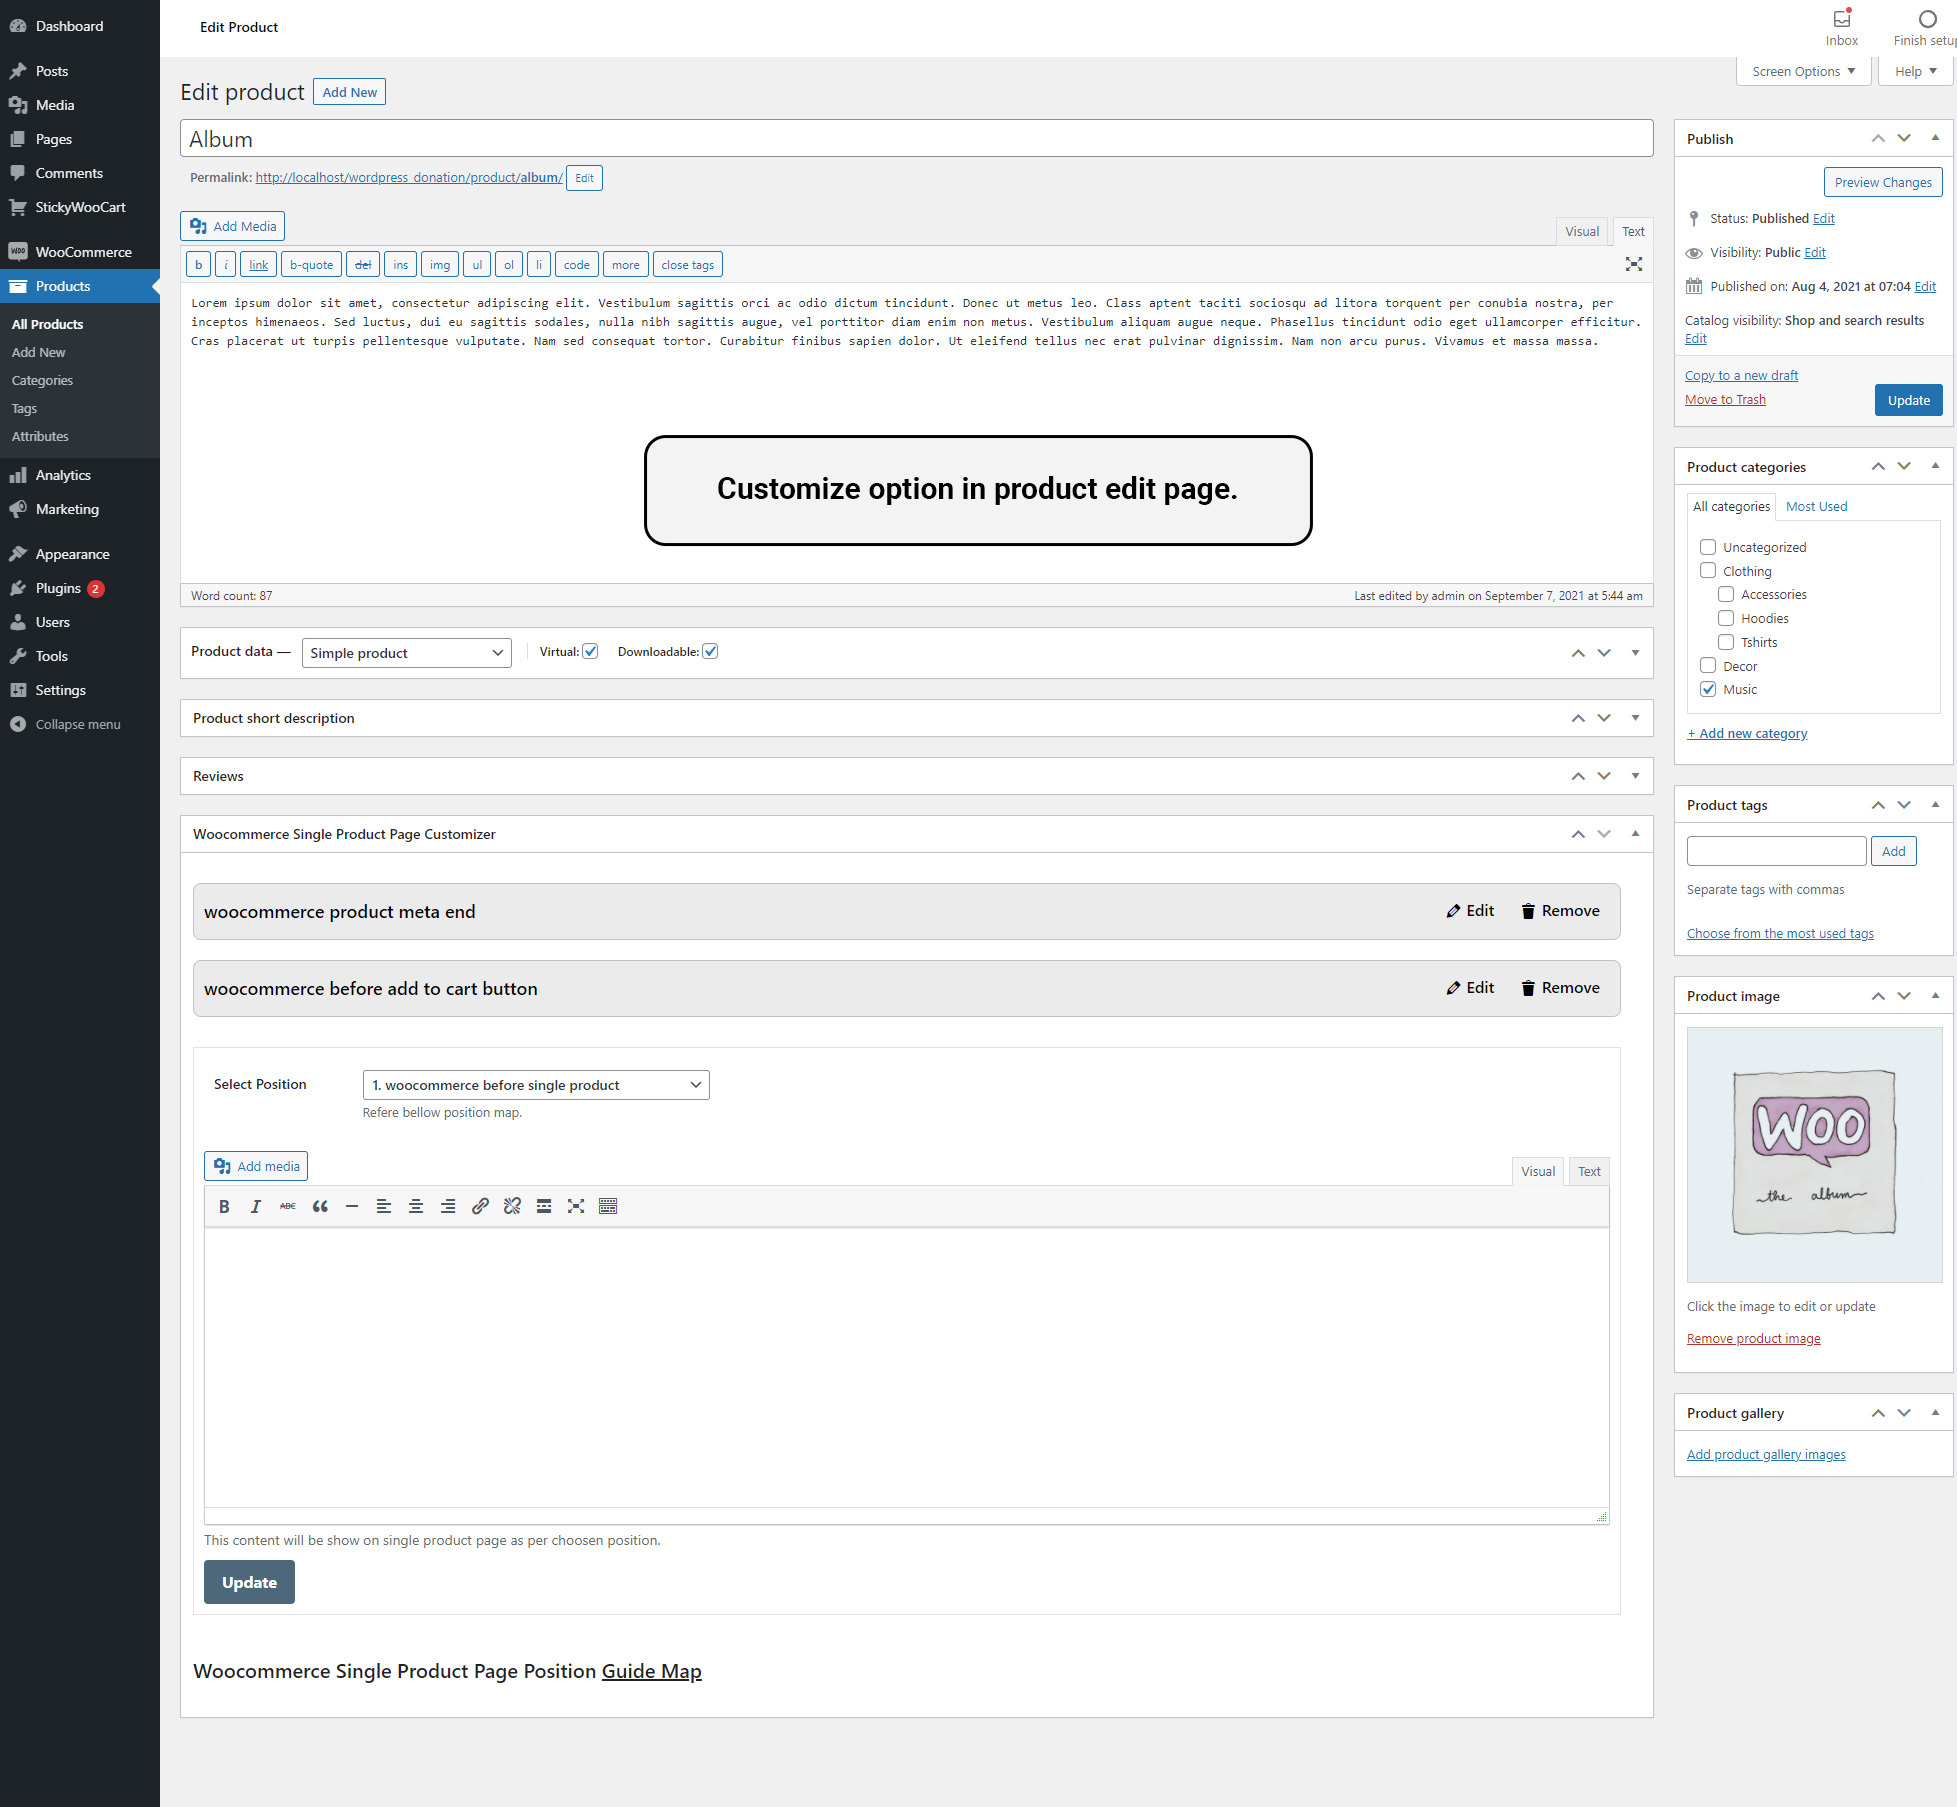Image resolution: width=1957 pixels, height=1807 pixels.
Task: Apply Italic formatting in customizer editor
Action: pos(256,1206)
